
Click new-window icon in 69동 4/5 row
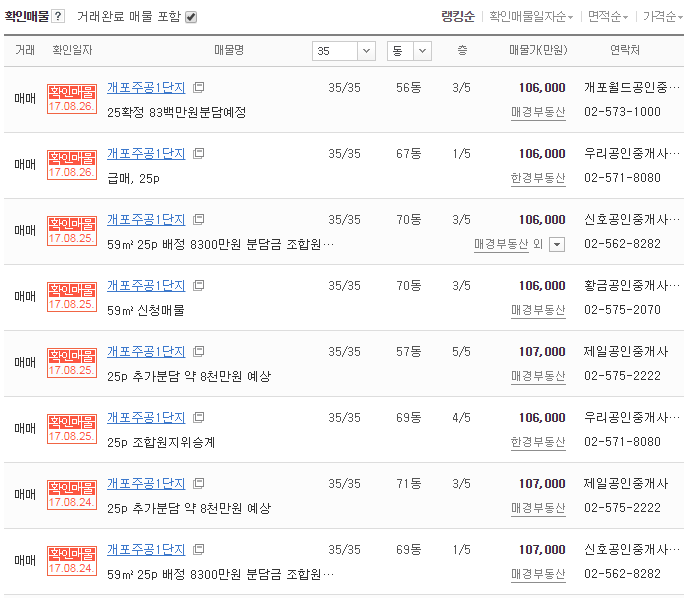(199, 417)
